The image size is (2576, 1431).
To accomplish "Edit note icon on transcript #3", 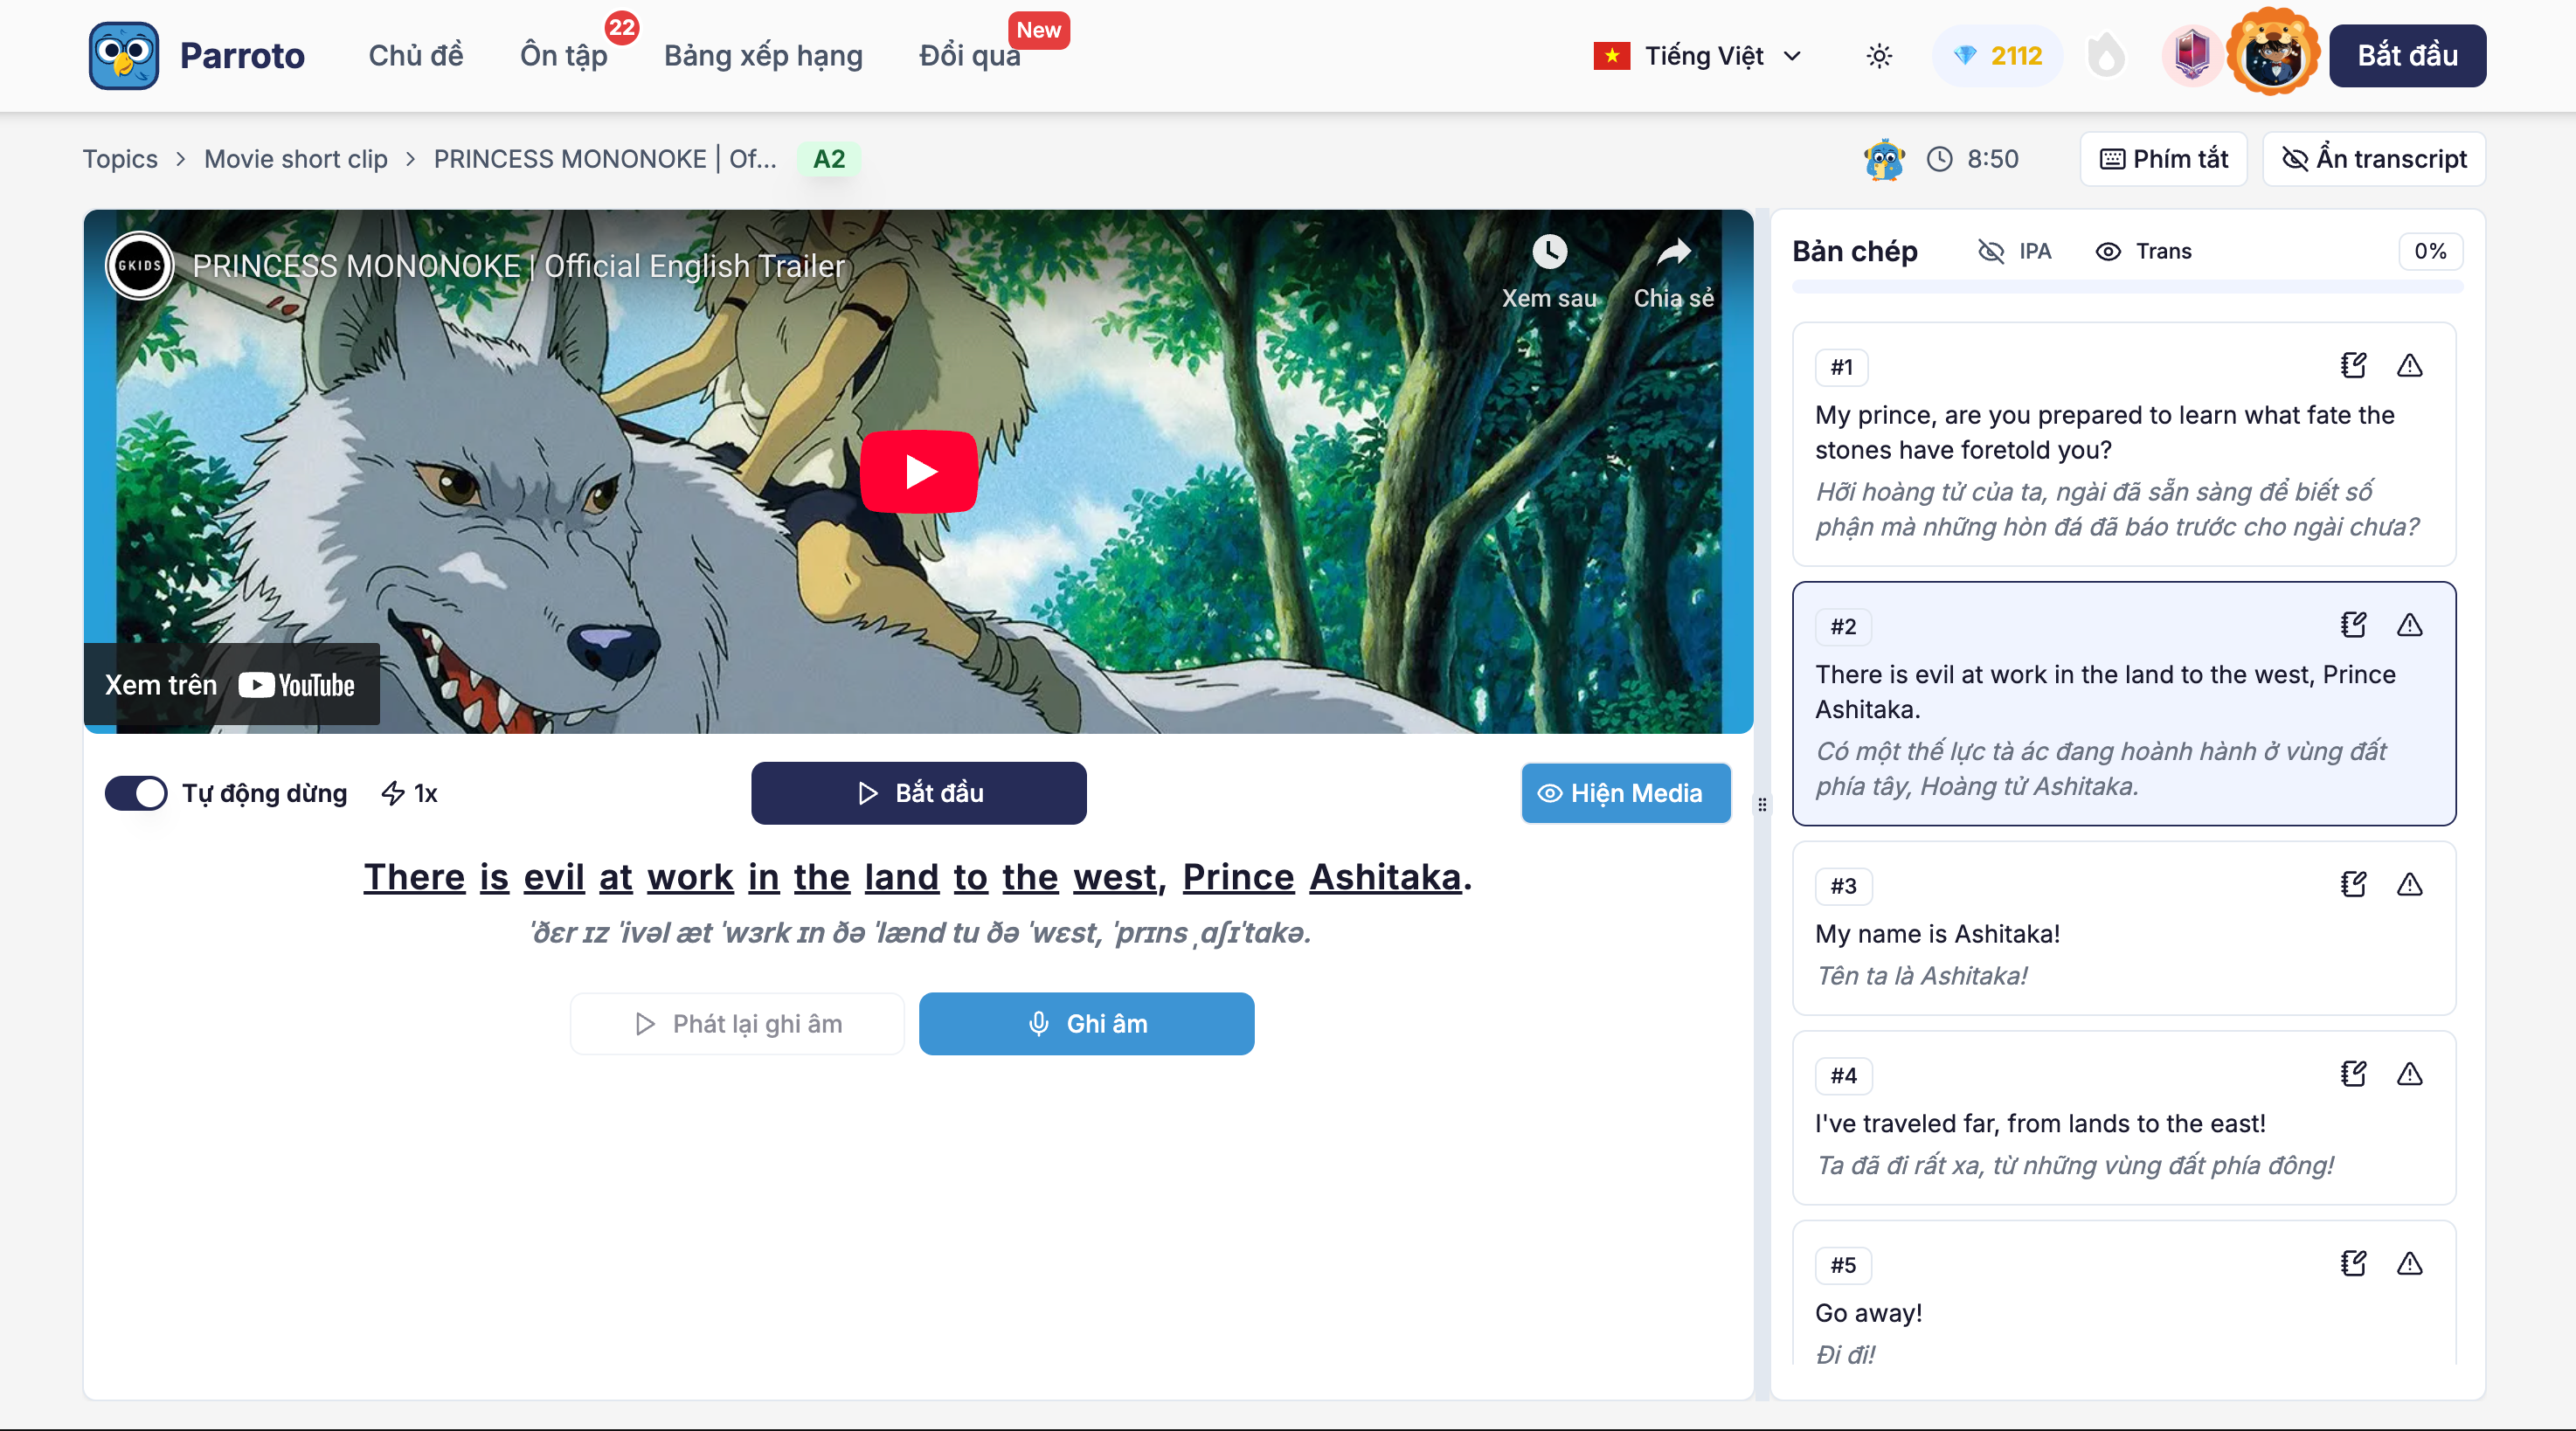I will click(2353, 884).
